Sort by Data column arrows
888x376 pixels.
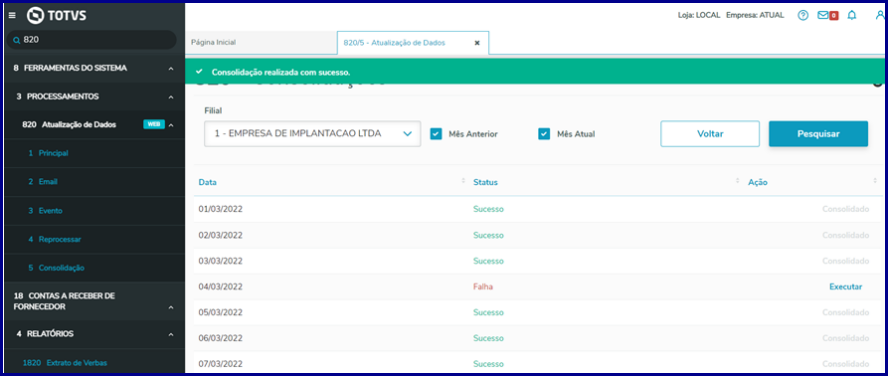463,181
